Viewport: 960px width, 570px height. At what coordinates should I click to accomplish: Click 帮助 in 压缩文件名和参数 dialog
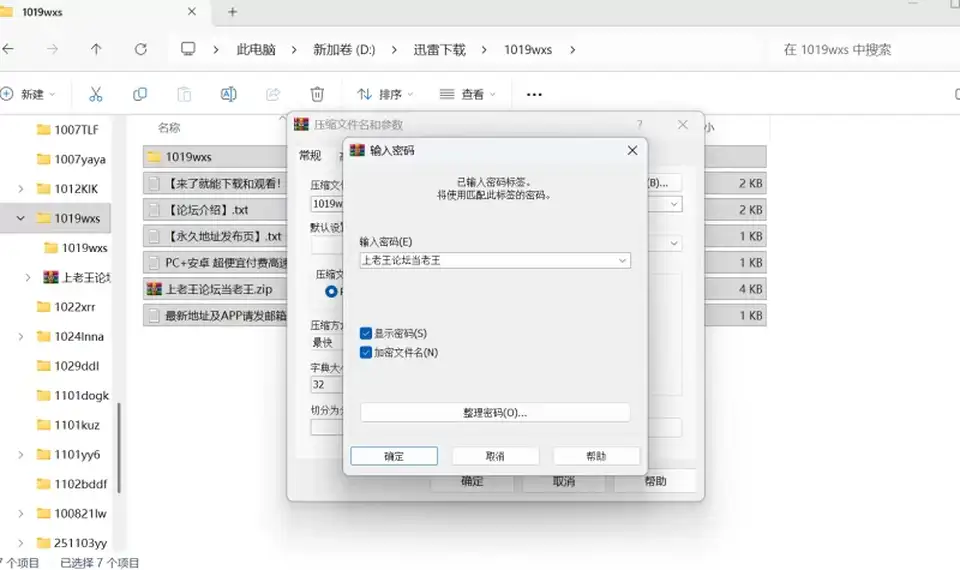pos(655,481)
